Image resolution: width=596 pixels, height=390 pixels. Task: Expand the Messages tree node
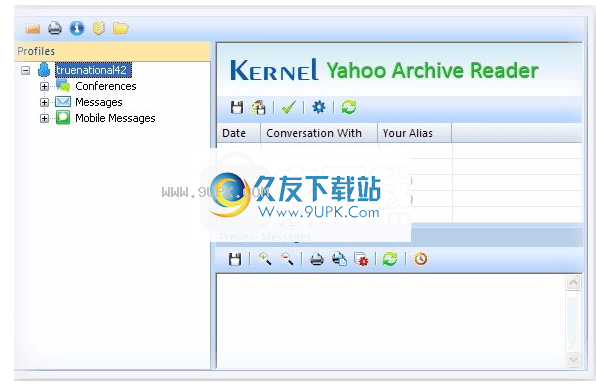pyautogui.click(x=44, y=102)
